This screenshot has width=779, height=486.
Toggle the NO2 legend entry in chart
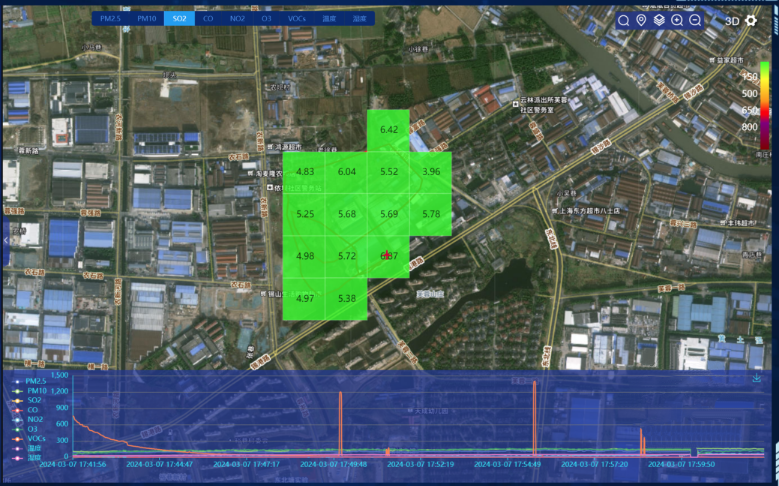click(x=30, y=419)
